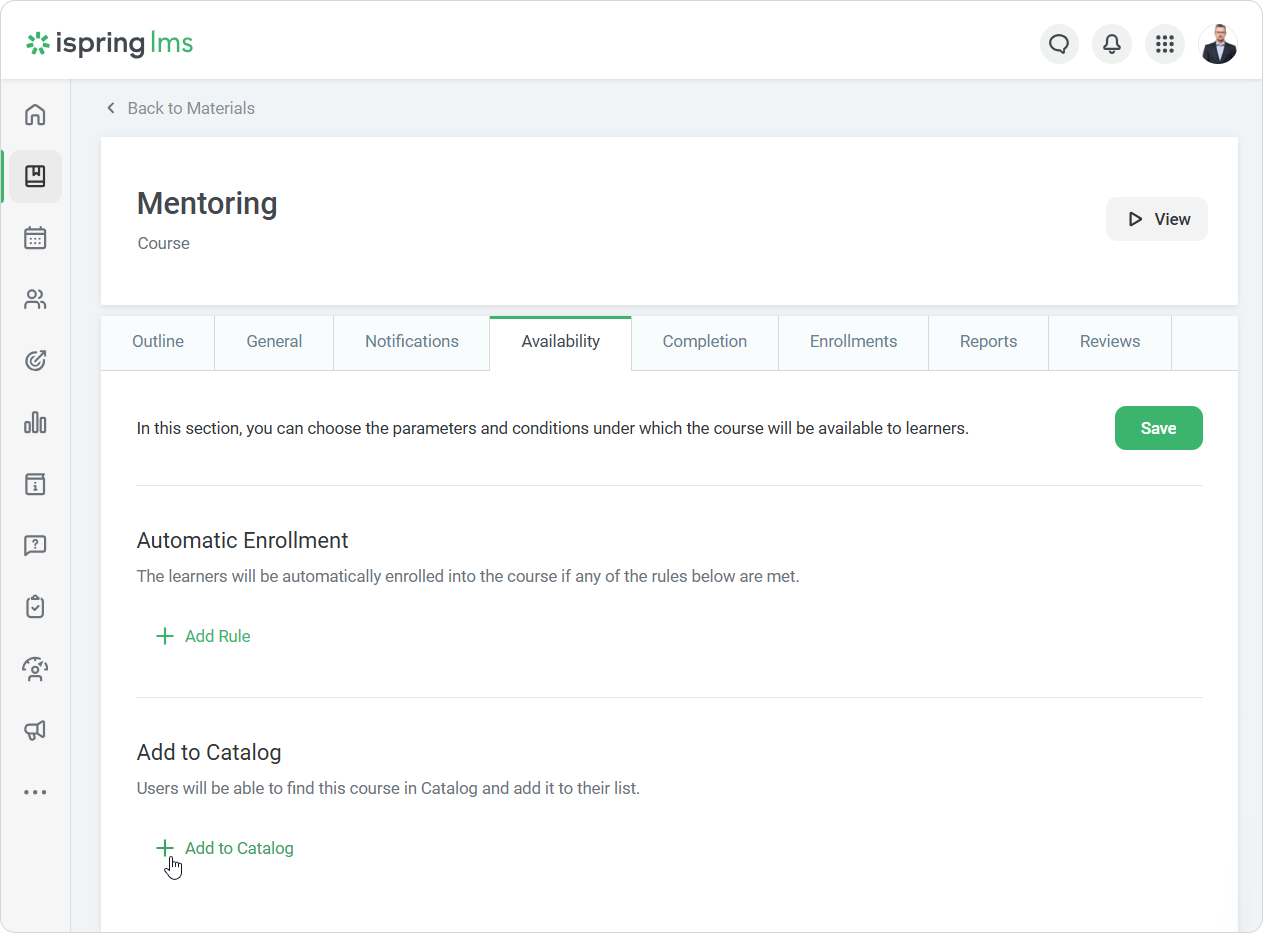
Task: Open the Home icon in sidebar
Action: (x=35, y=115)
